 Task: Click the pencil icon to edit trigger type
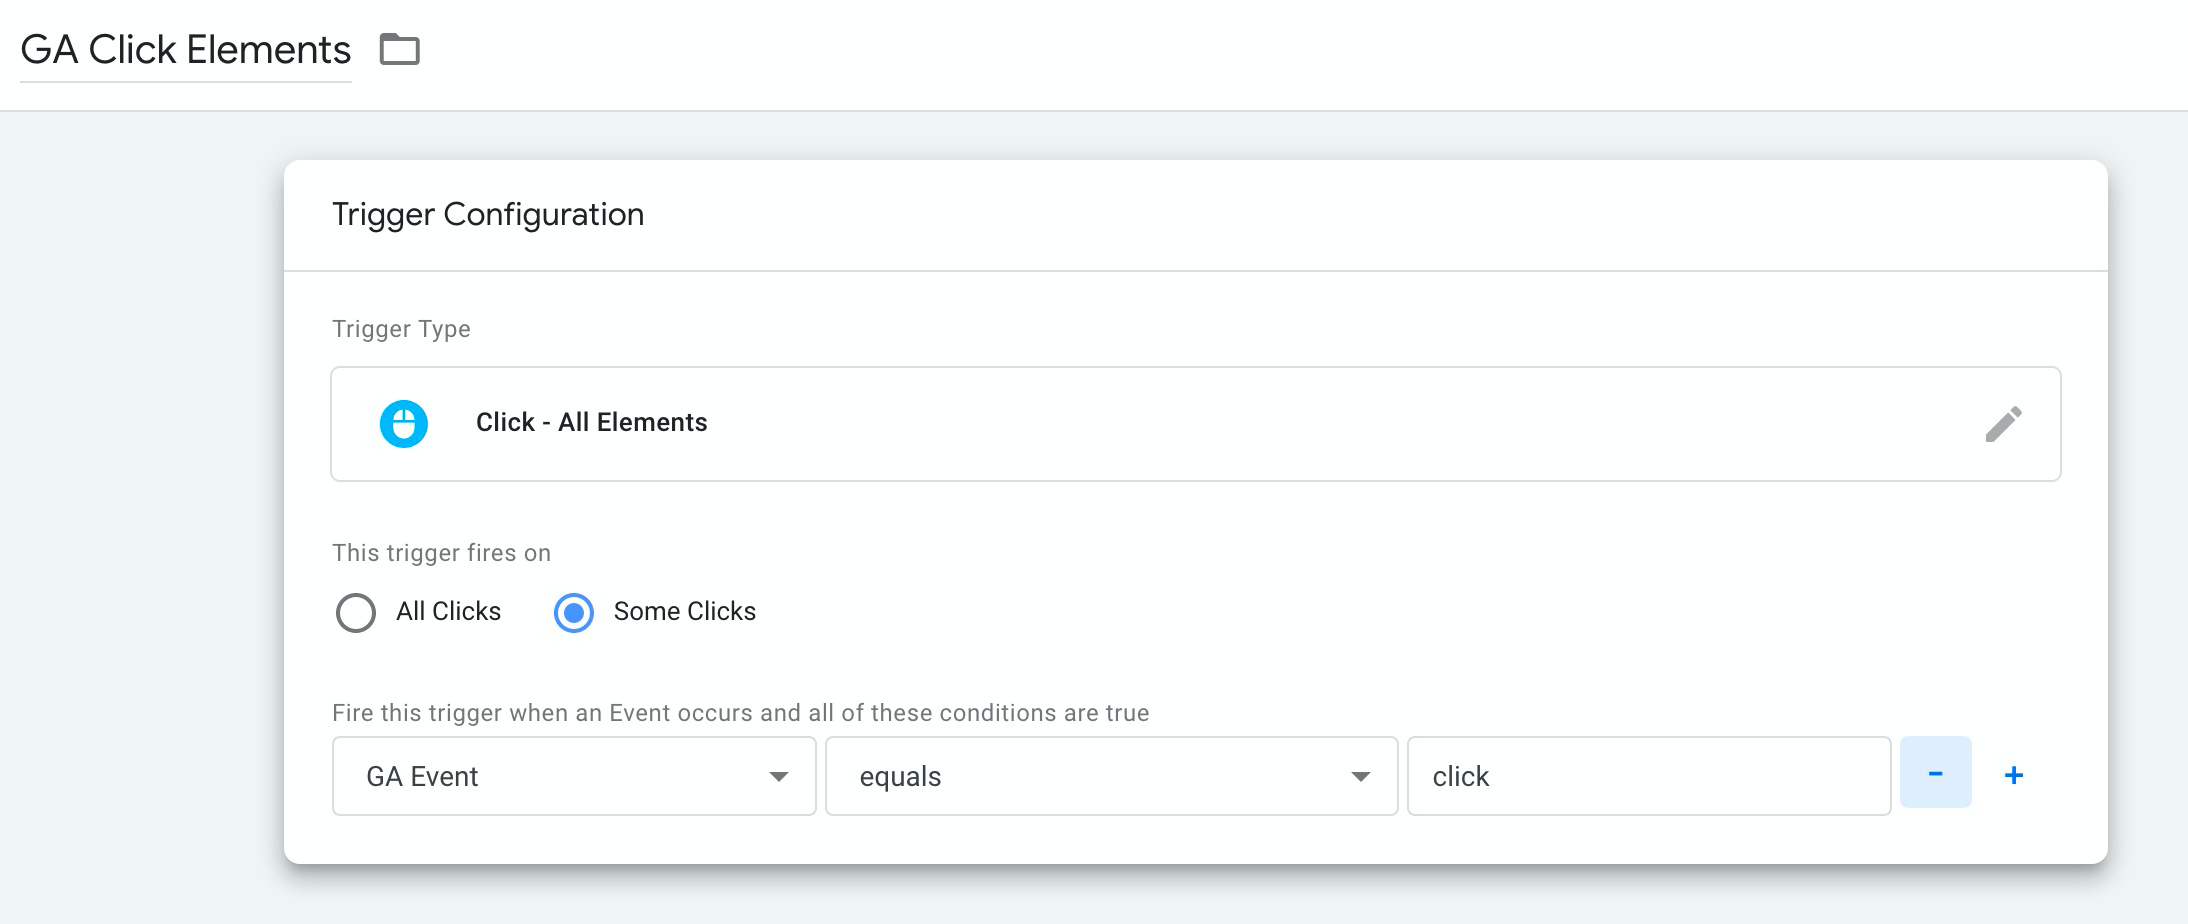pos(2003,424)
